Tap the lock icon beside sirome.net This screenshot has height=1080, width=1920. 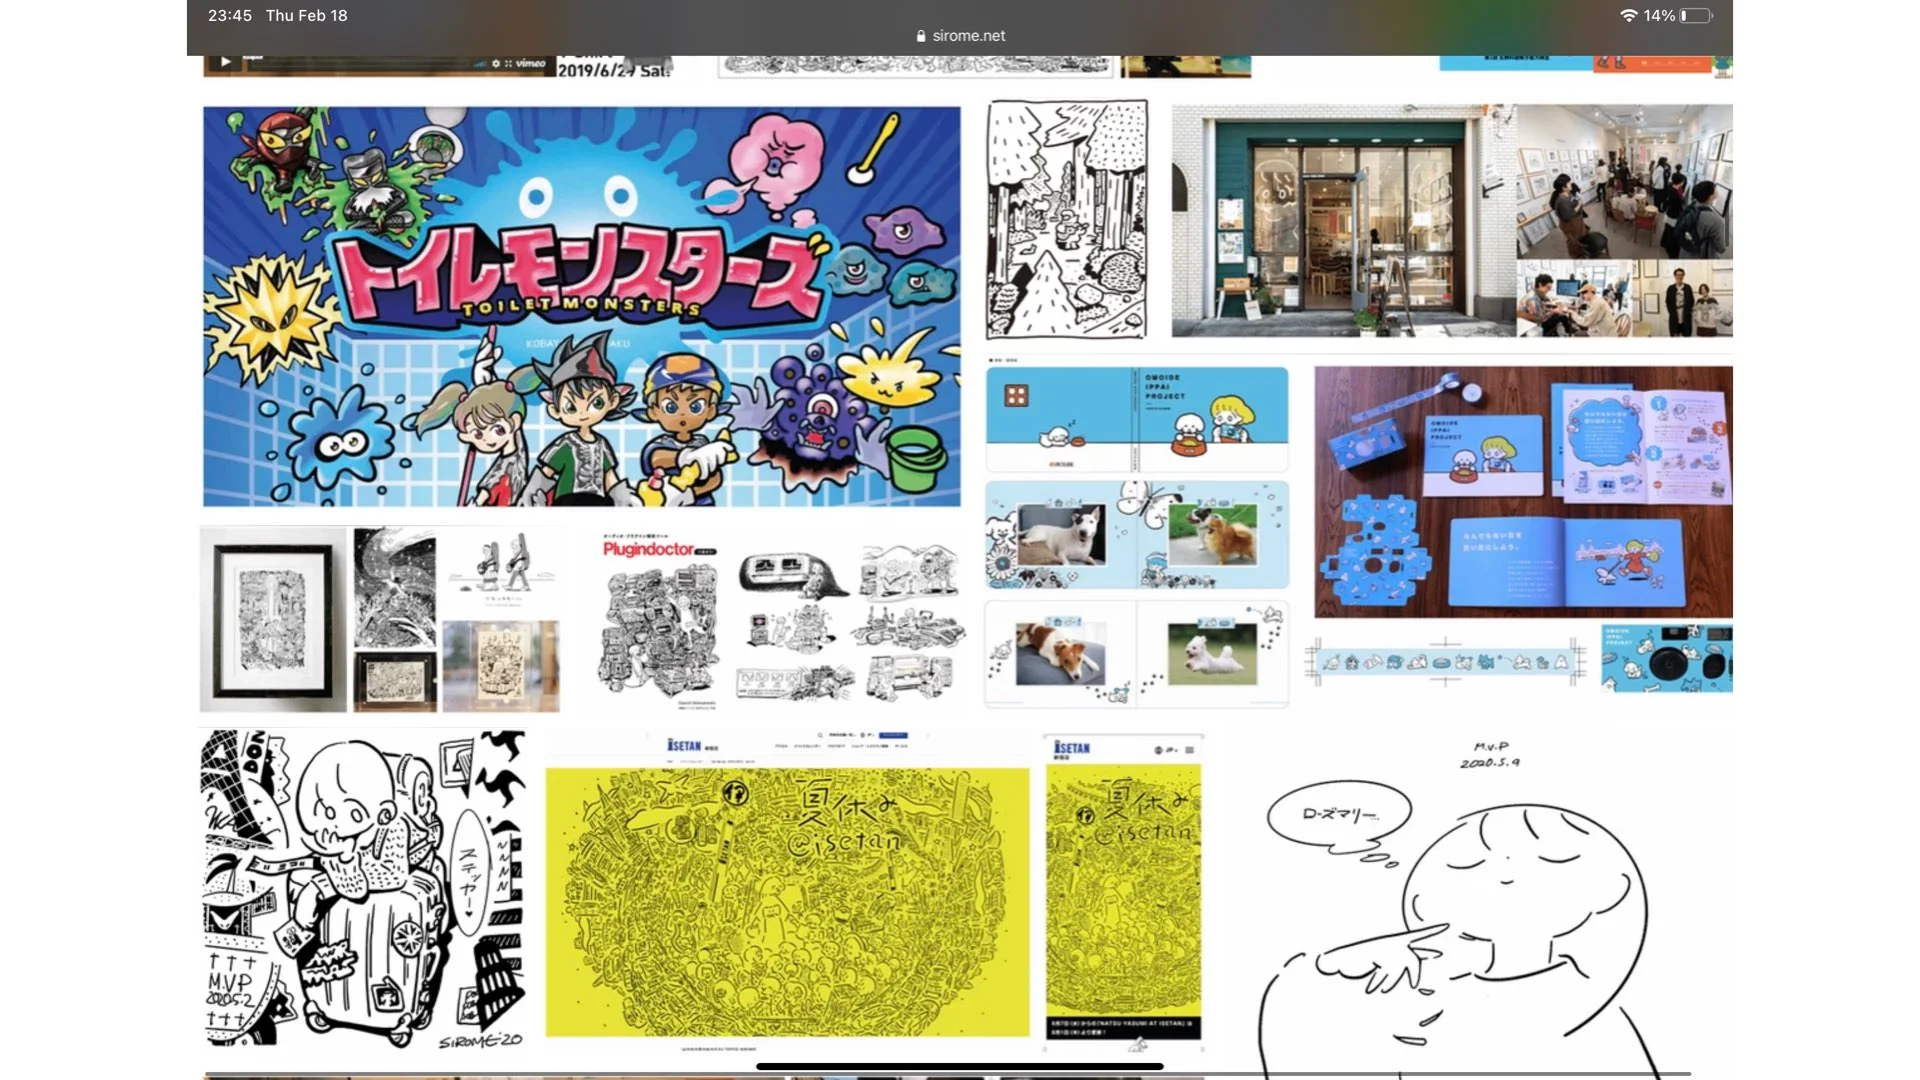tap(921, 36)
